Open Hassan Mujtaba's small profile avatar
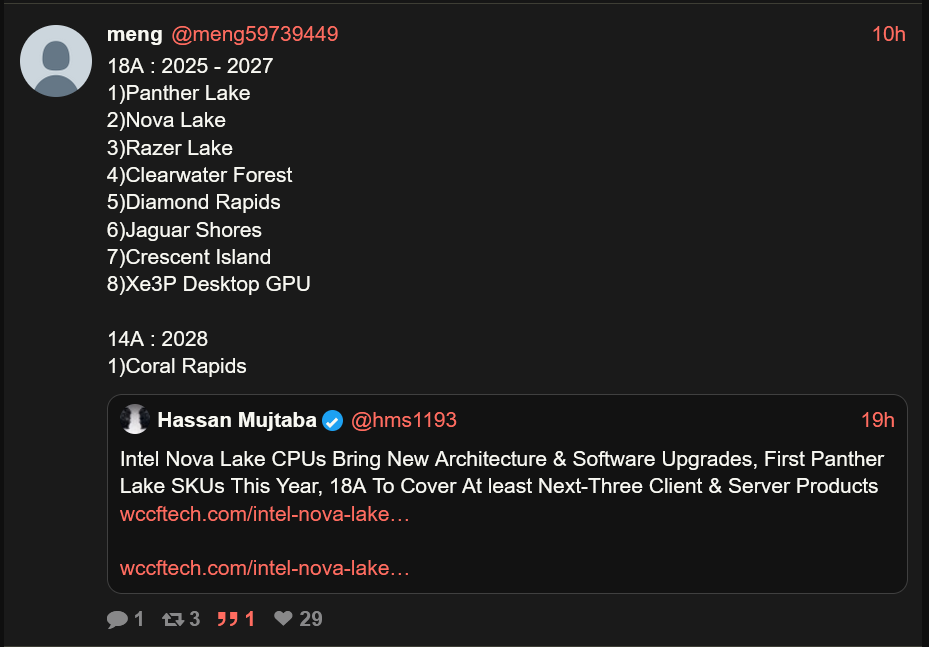Viewport: 929px width, 647px height. coord(134,420)
